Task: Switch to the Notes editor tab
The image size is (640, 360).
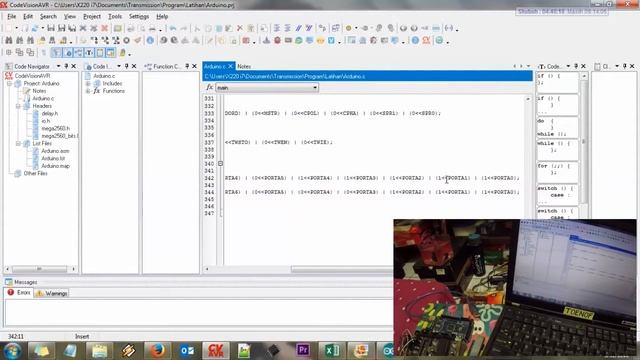Action: coord(244,67)
